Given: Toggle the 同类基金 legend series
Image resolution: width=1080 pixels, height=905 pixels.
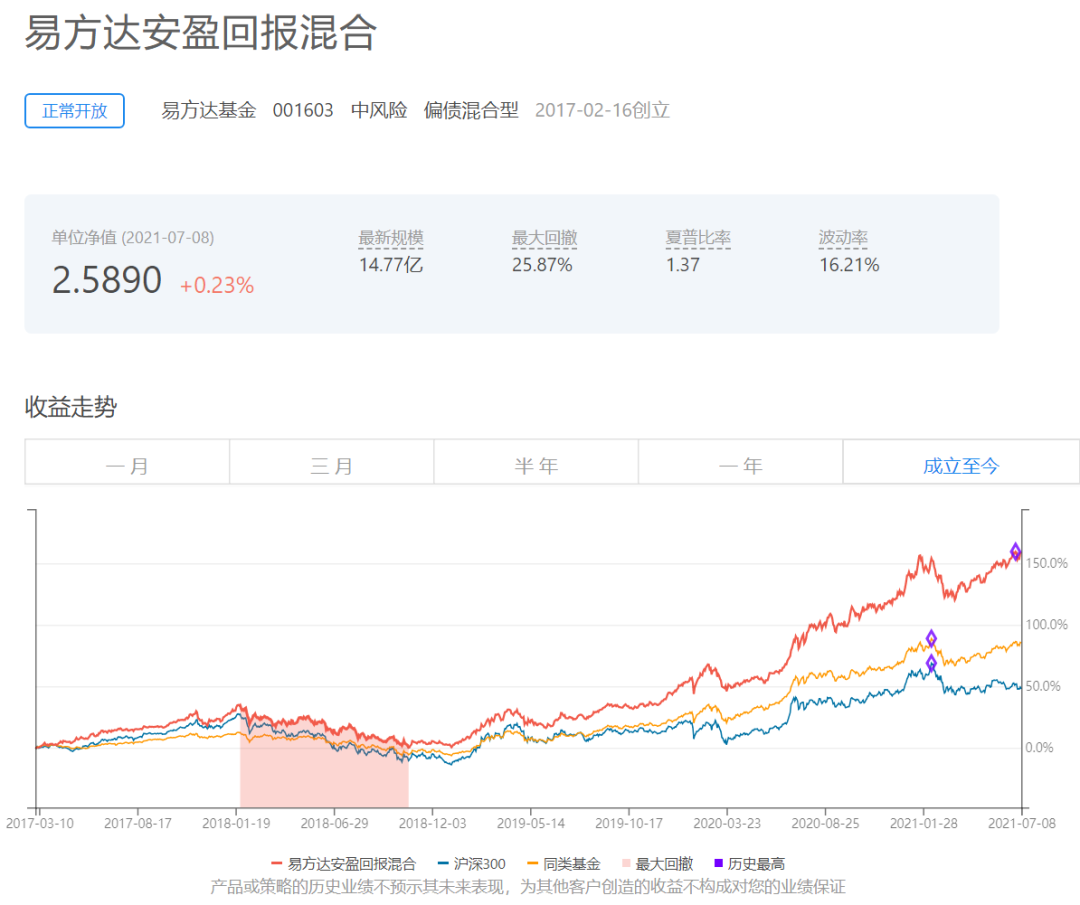Looking at the screenshot, I should point(563,864).
